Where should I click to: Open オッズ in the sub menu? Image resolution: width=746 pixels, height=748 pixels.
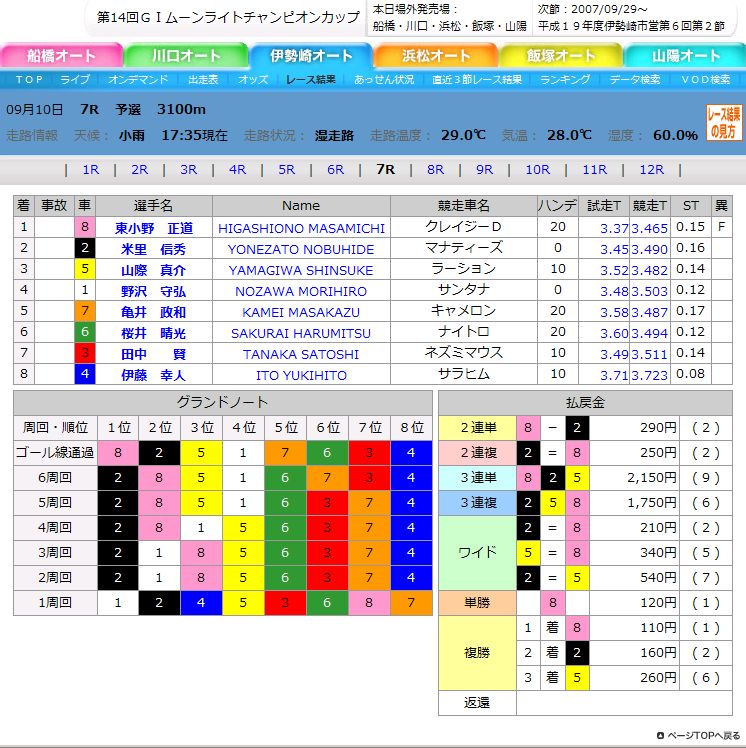(x=253, y=79)
